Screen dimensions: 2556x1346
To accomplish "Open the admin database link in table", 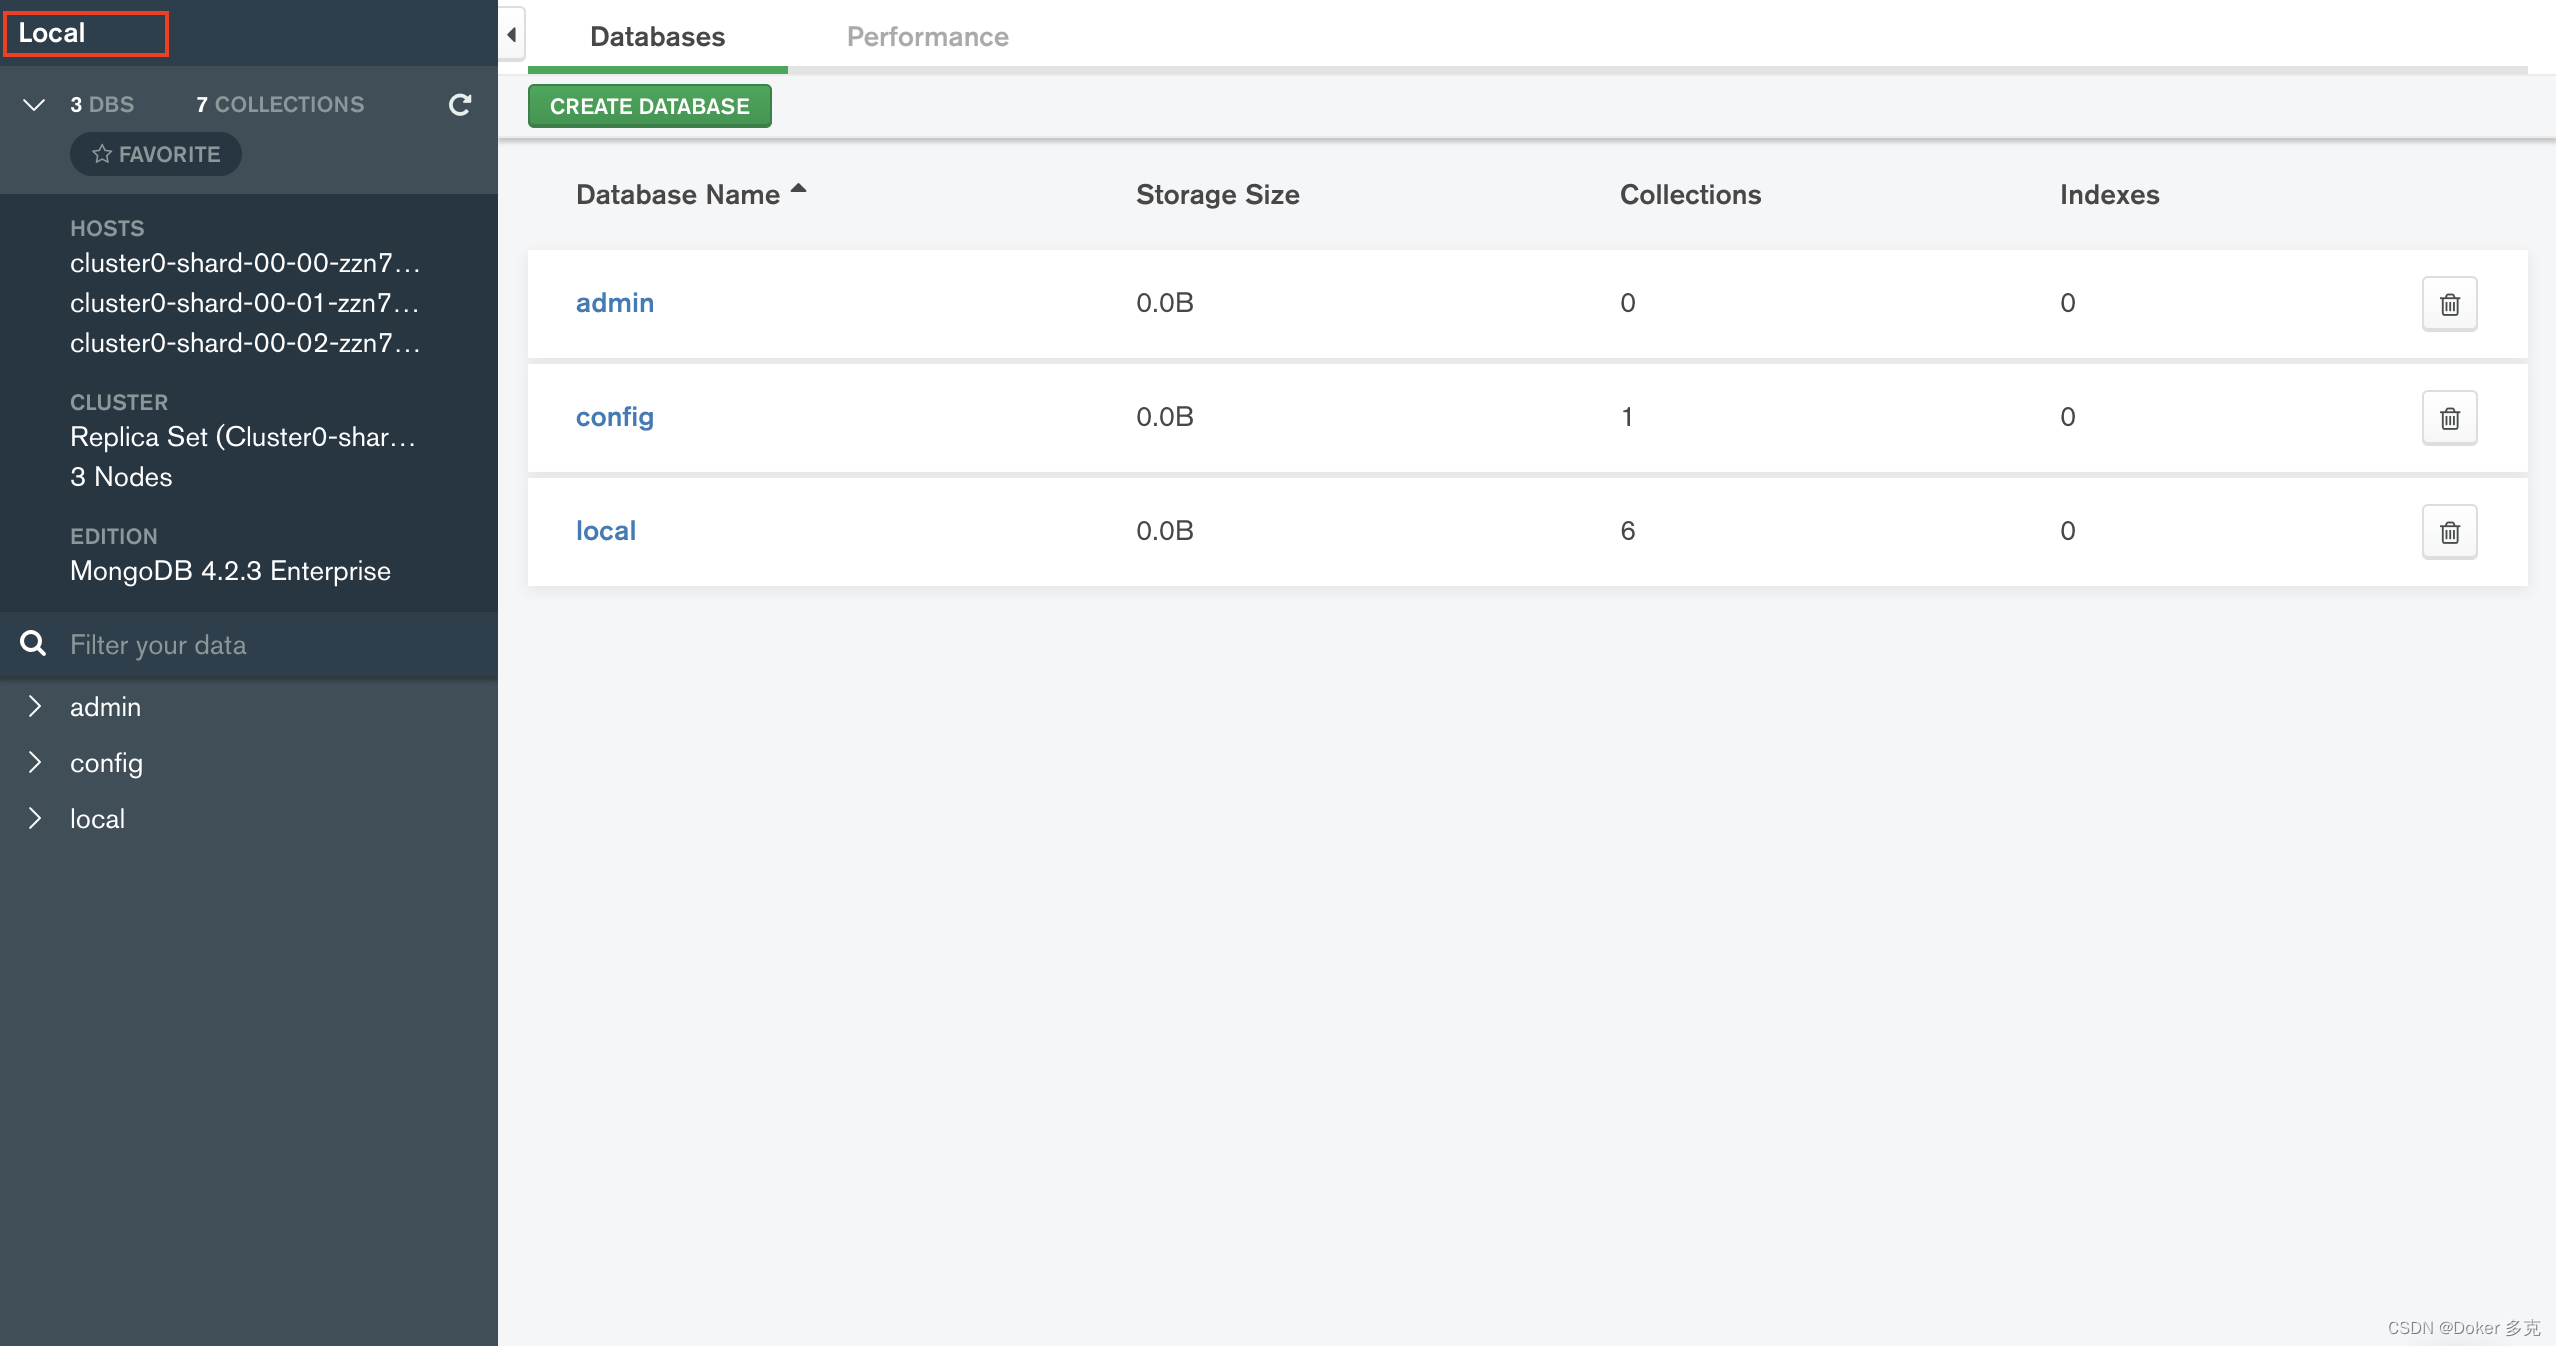I will pos(614,303).
